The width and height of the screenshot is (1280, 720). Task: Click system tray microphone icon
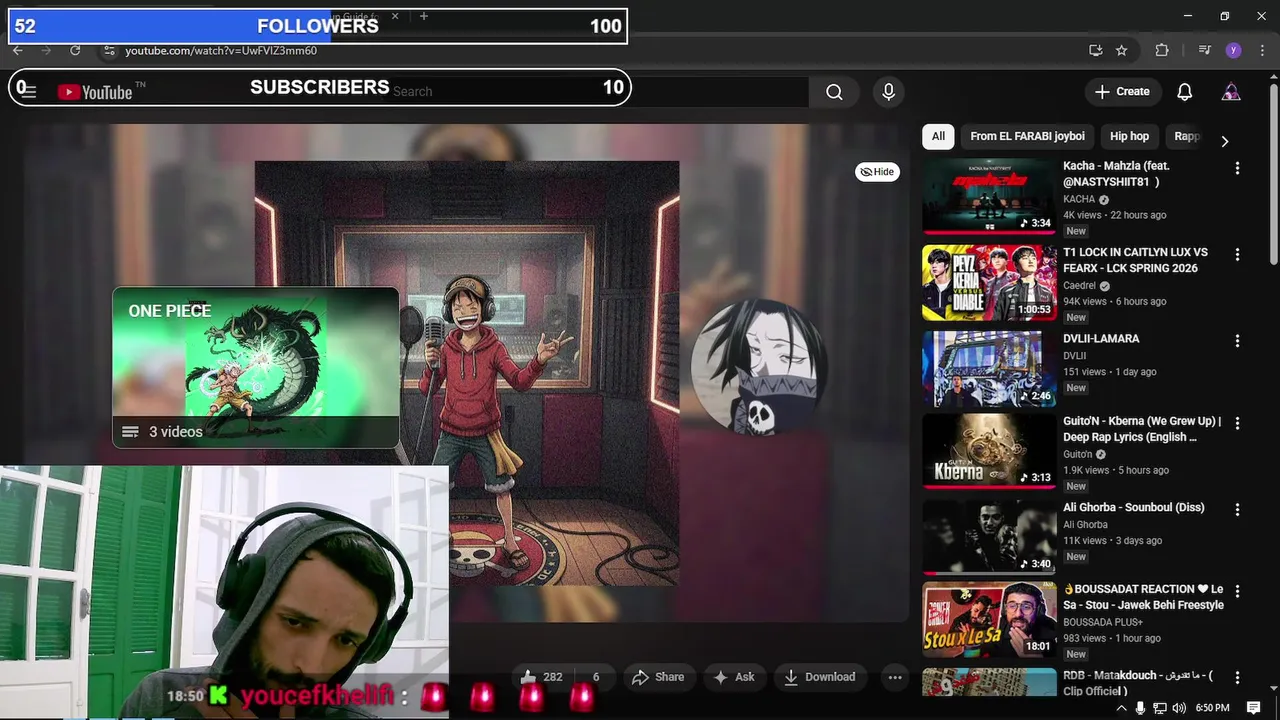(x=1140, y=708)
